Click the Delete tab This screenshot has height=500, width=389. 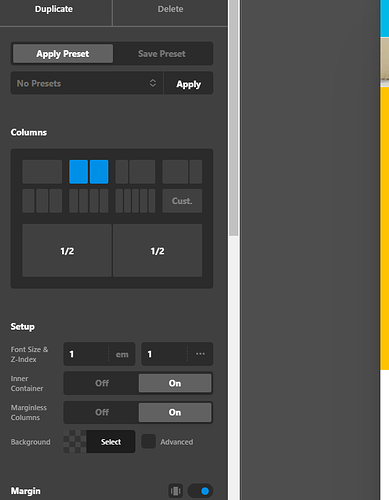pos(170,9)
